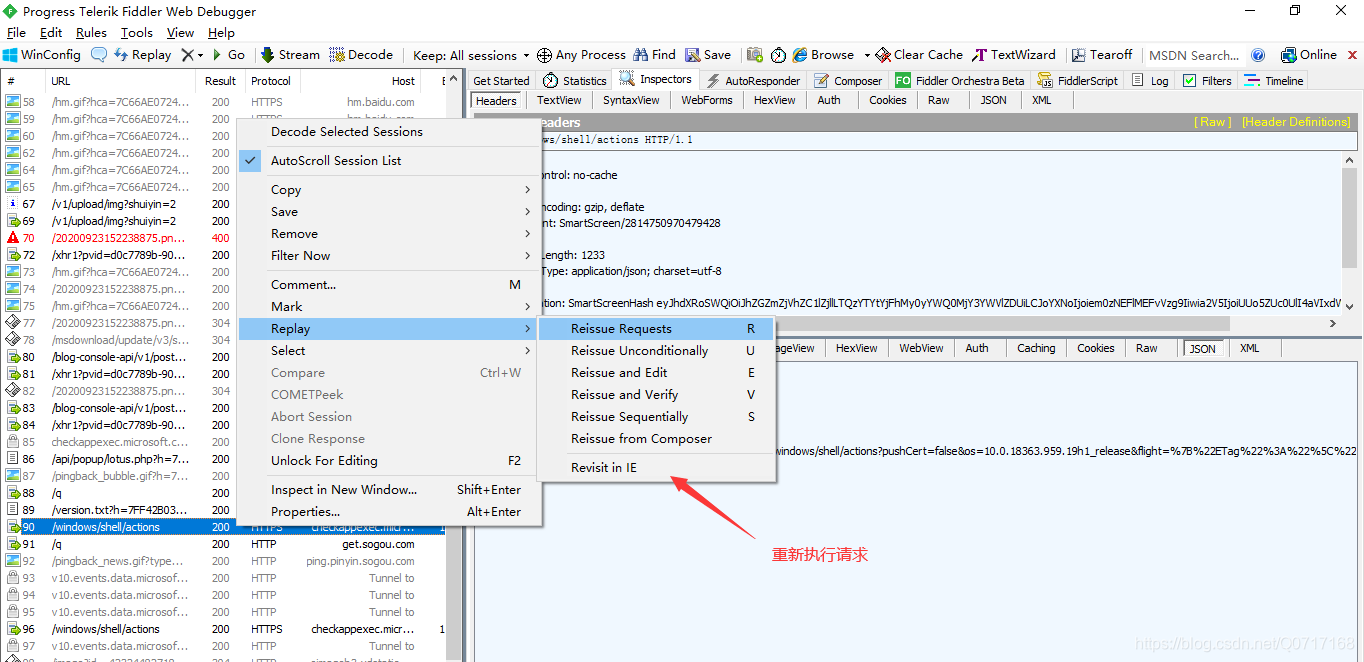Open the TextWizard tool
This screenshot has width=1364, height=662.
1014,55
